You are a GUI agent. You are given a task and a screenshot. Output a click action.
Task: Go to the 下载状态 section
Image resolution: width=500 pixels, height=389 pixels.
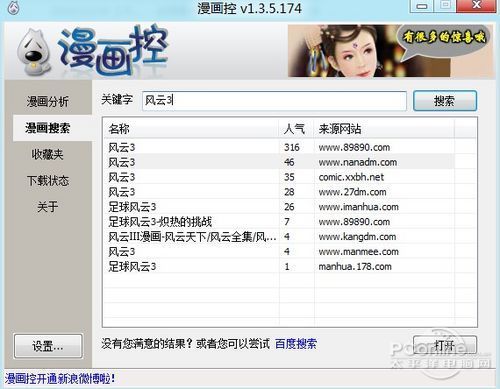point(48,181)
